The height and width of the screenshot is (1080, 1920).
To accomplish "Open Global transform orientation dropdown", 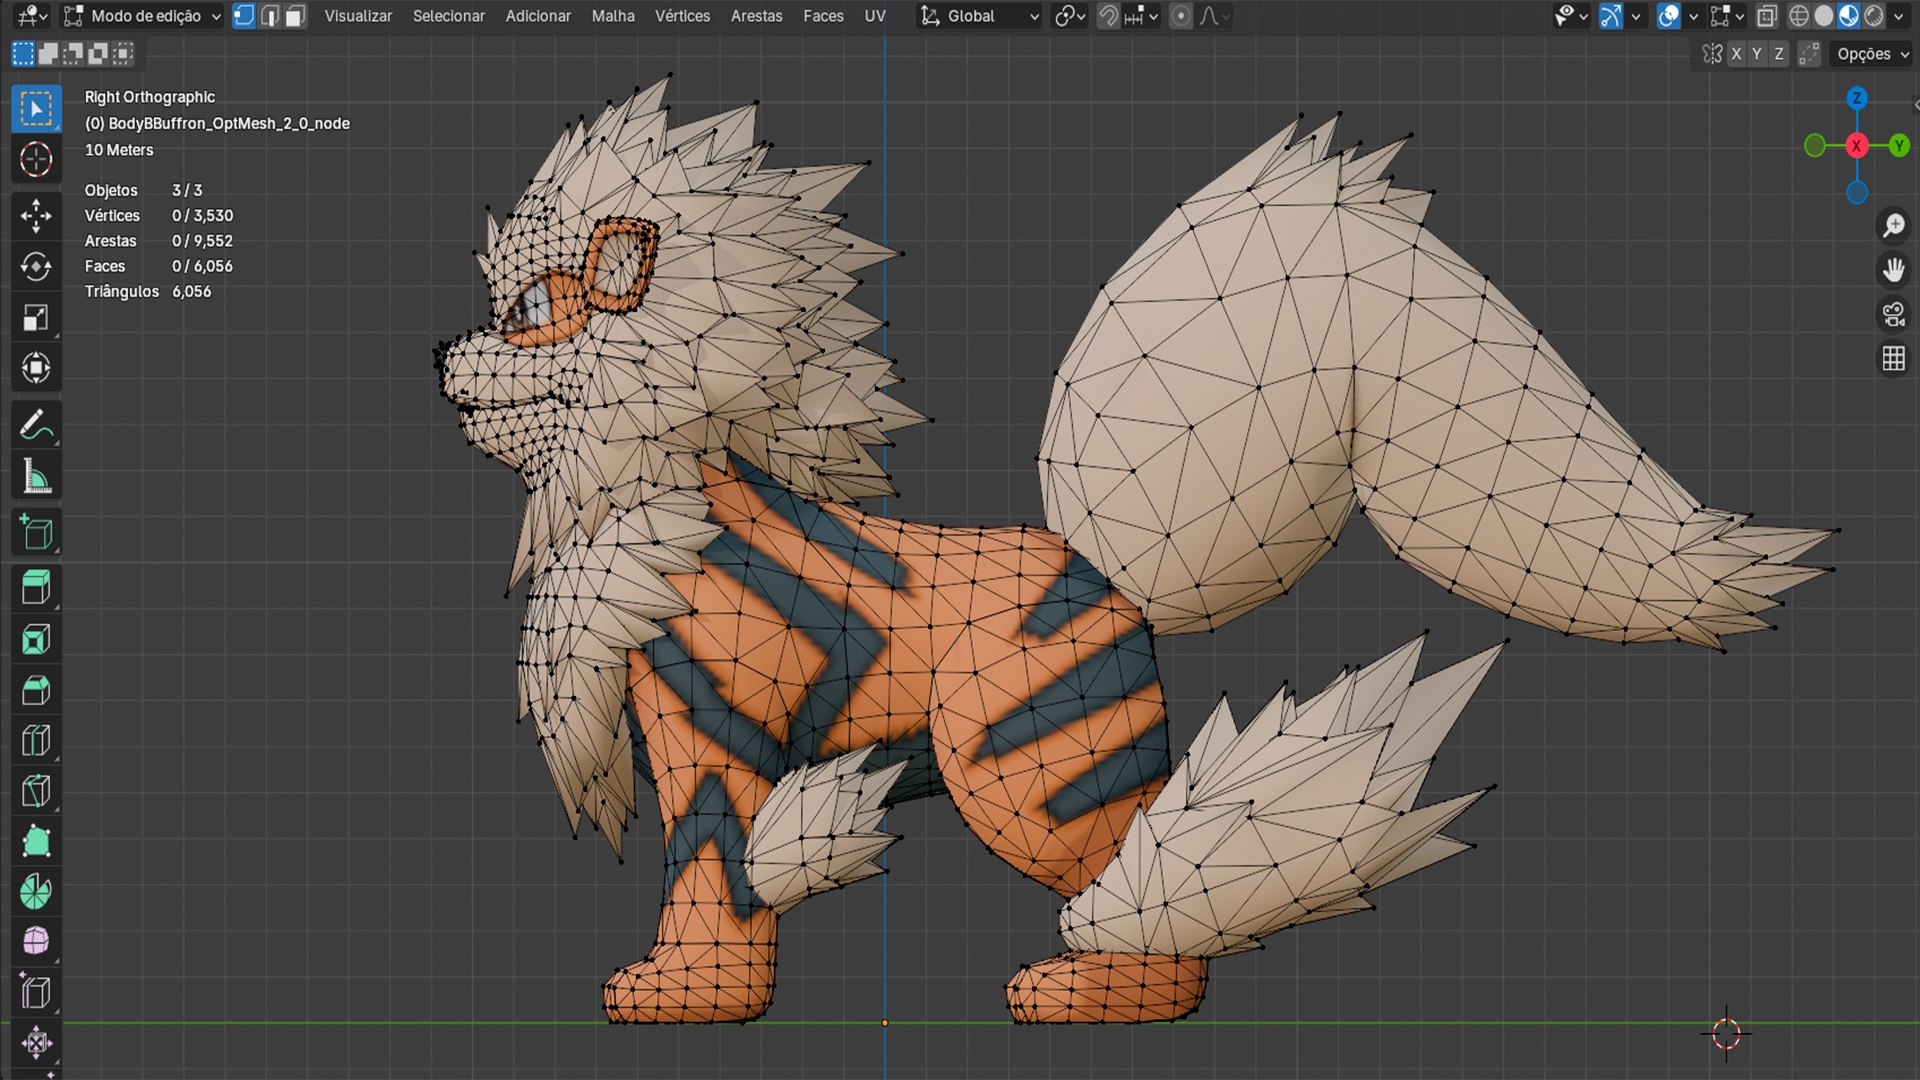I will click(x=980, y=16).
